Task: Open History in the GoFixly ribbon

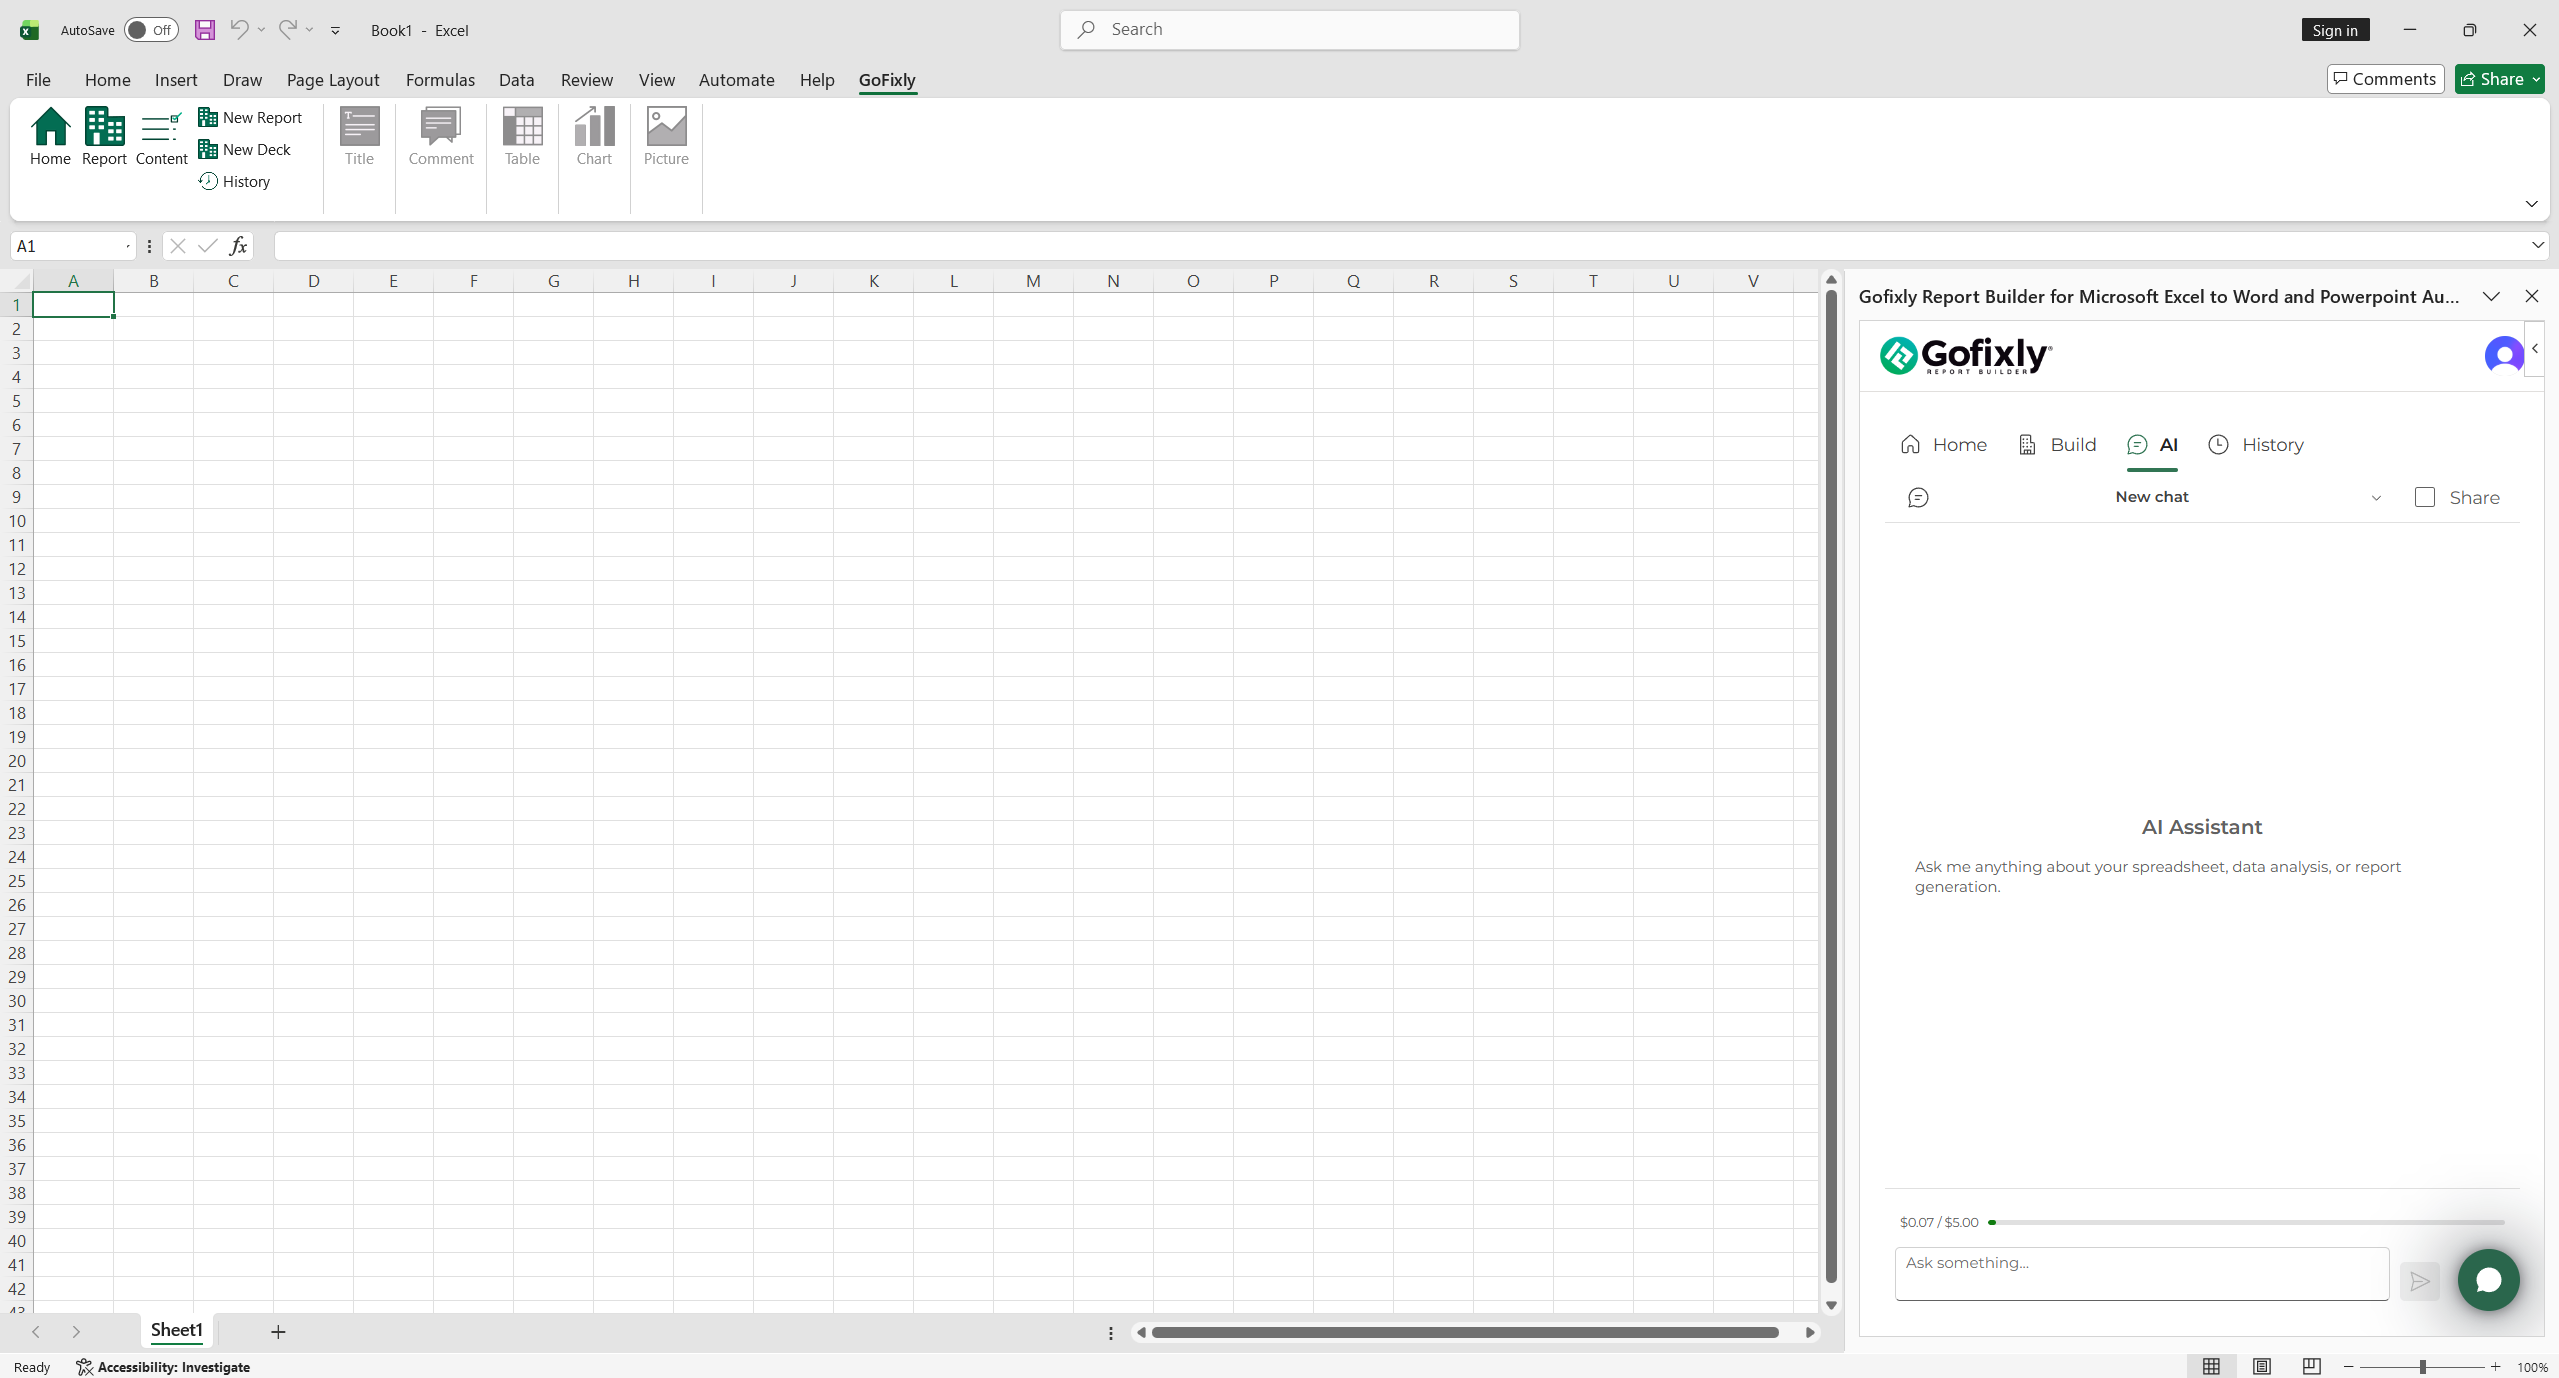Action: (235, 181)
